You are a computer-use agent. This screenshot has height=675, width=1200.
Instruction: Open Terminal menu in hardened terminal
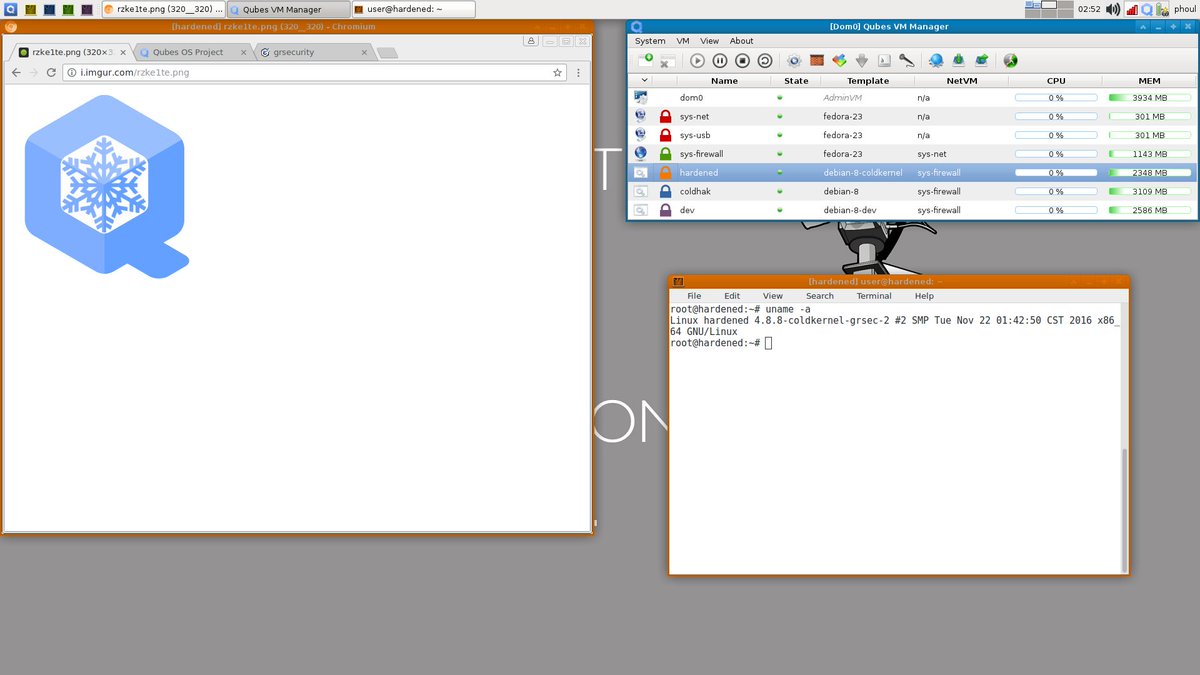(874, 296)
